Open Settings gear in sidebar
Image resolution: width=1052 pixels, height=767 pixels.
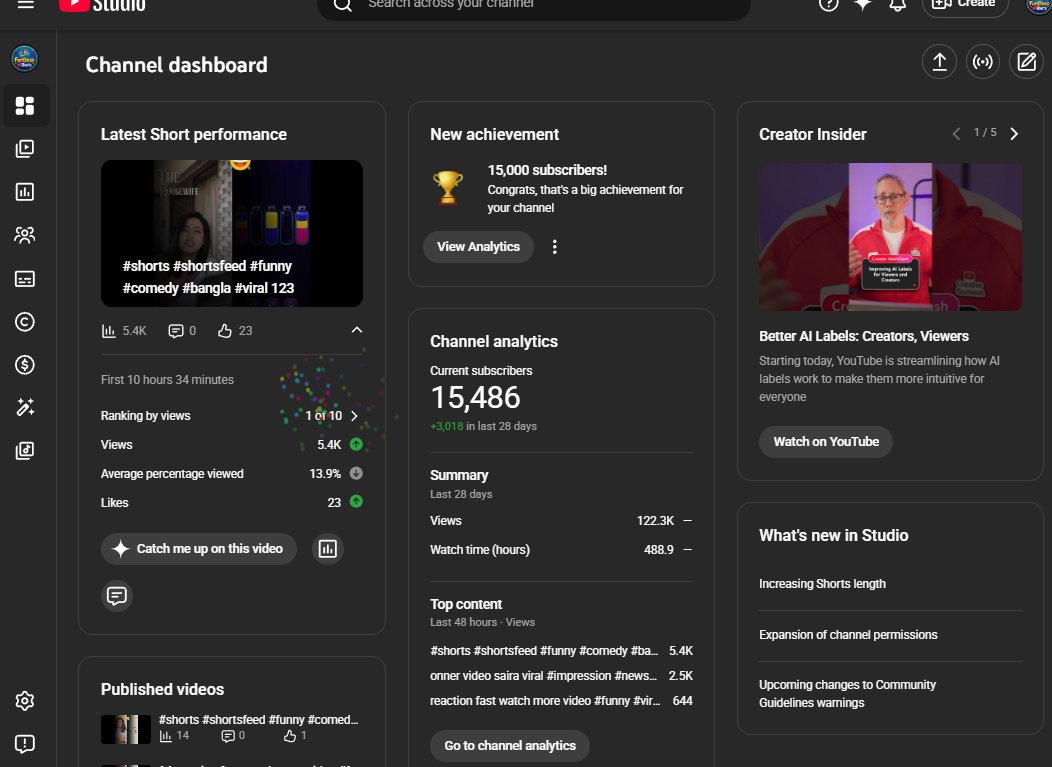[25, 701]
